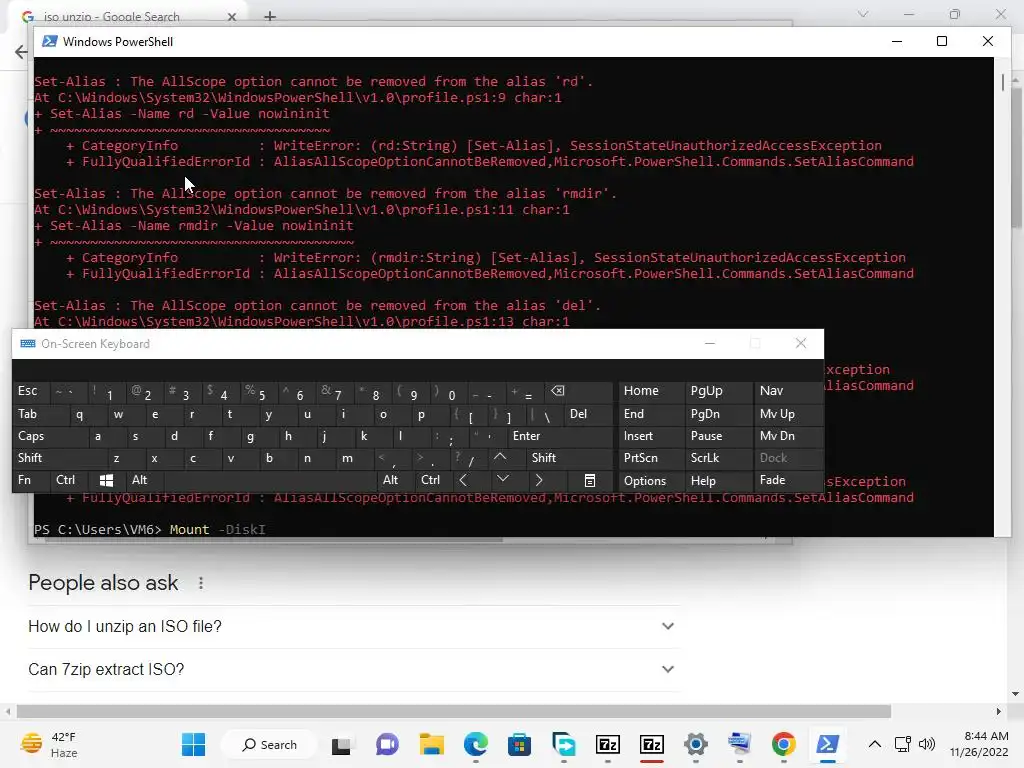Launch Microsoft Edge from taskbar
The image size is (1024, 768).
point(475,744)
